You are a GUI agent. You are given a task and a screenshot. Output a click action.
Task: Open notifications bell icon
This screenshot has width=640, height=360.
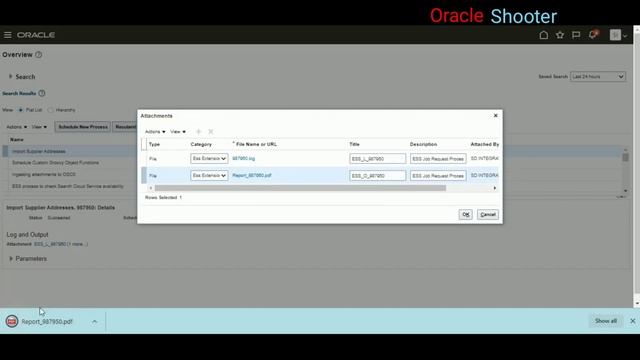[593, 35]
